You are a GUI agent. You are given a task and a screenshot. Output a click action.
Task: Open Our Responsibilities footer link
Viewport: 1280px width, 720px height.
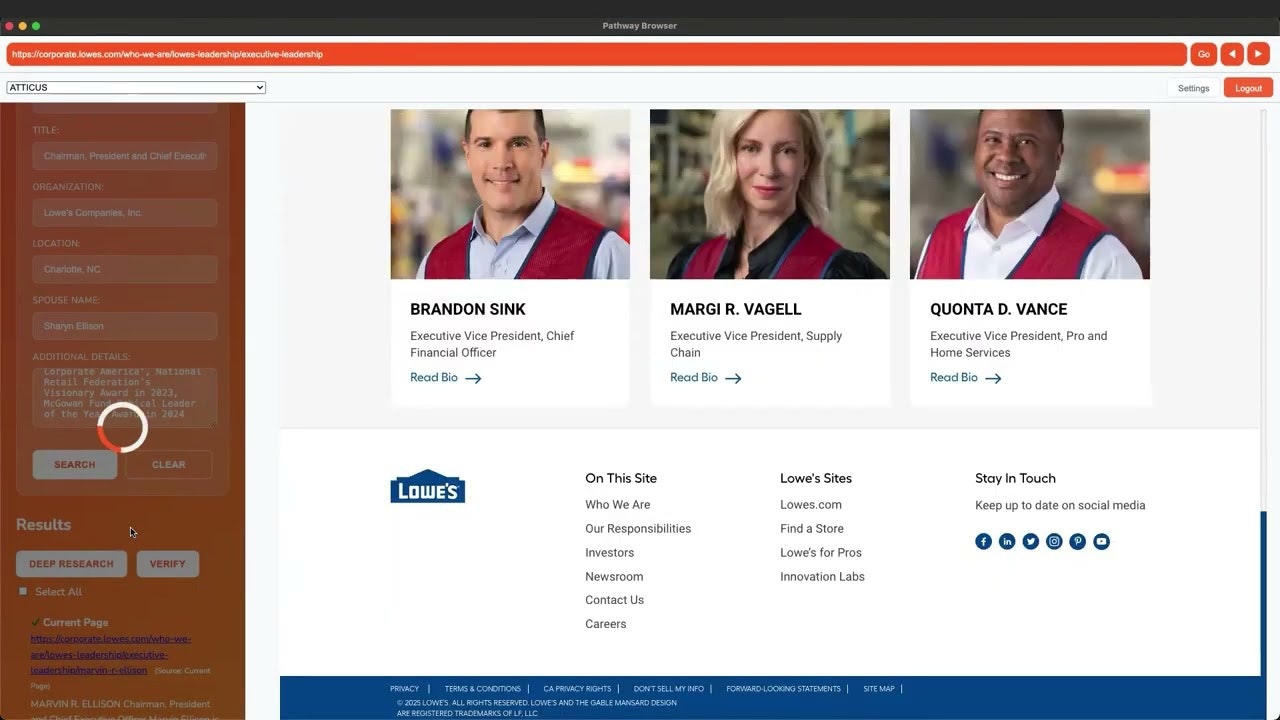(638, 529)
